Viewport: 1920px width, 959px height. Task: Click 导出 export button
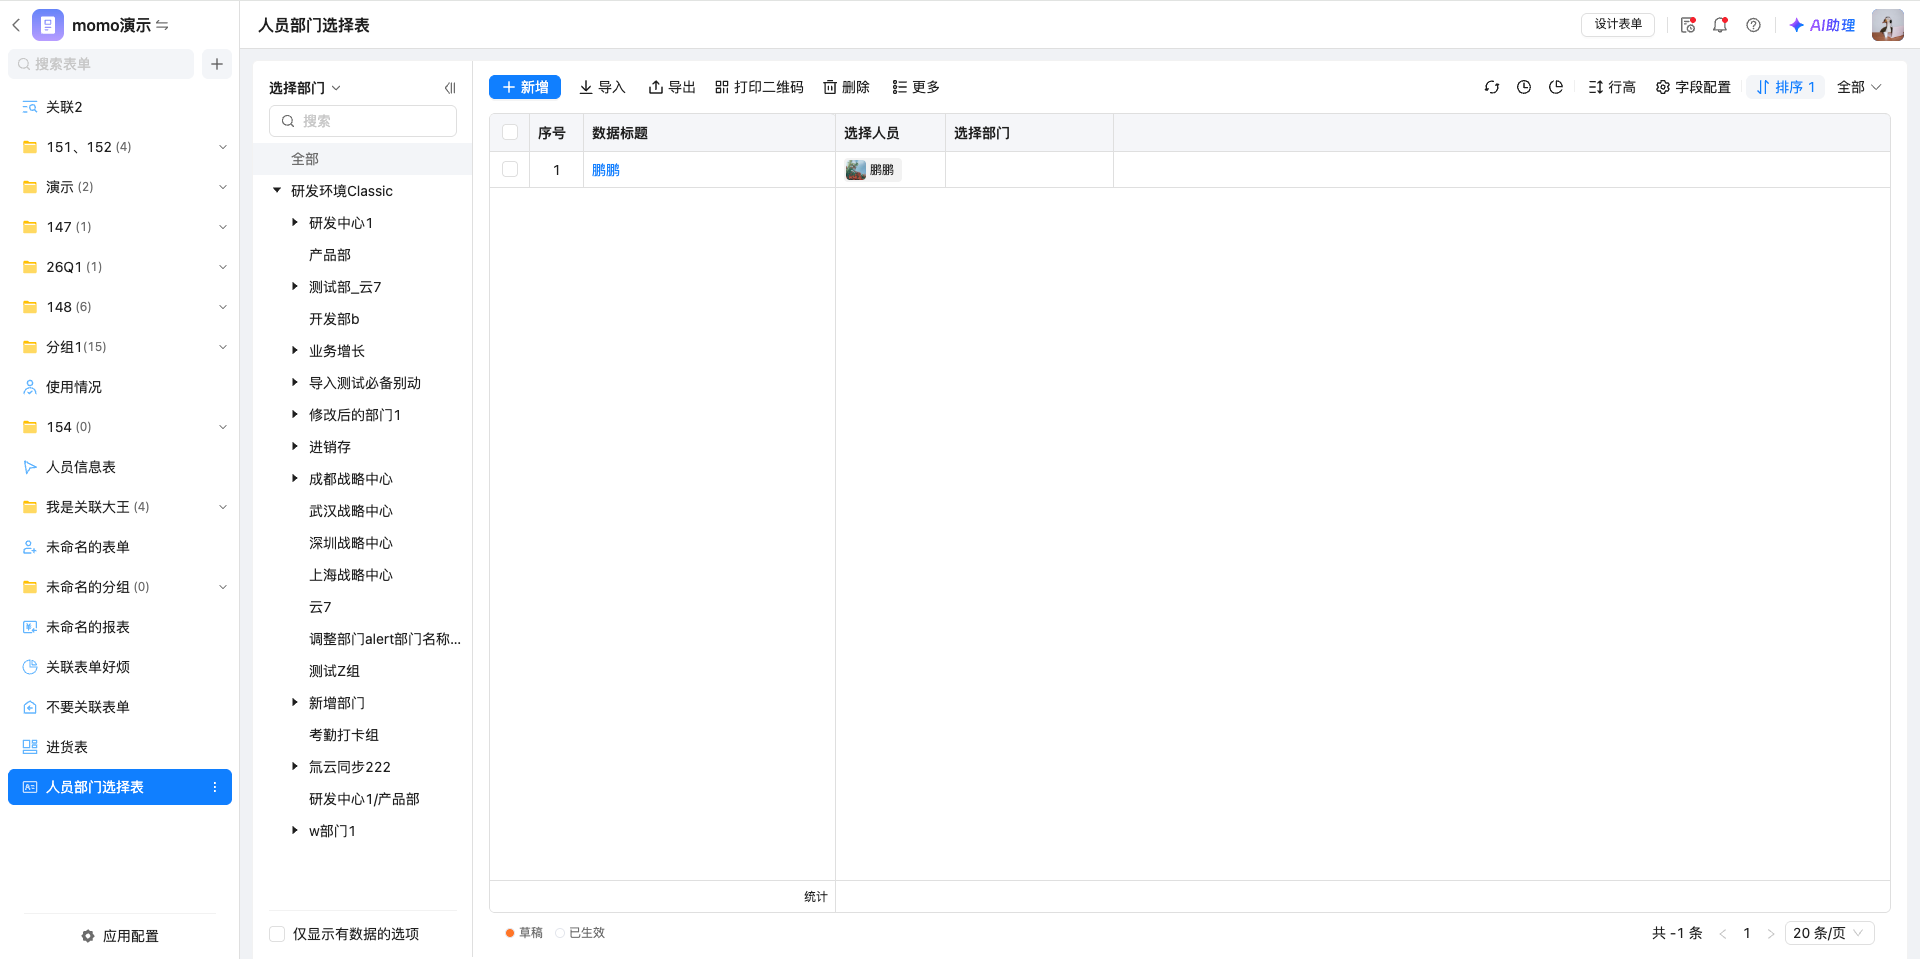[x=672, y=87]
